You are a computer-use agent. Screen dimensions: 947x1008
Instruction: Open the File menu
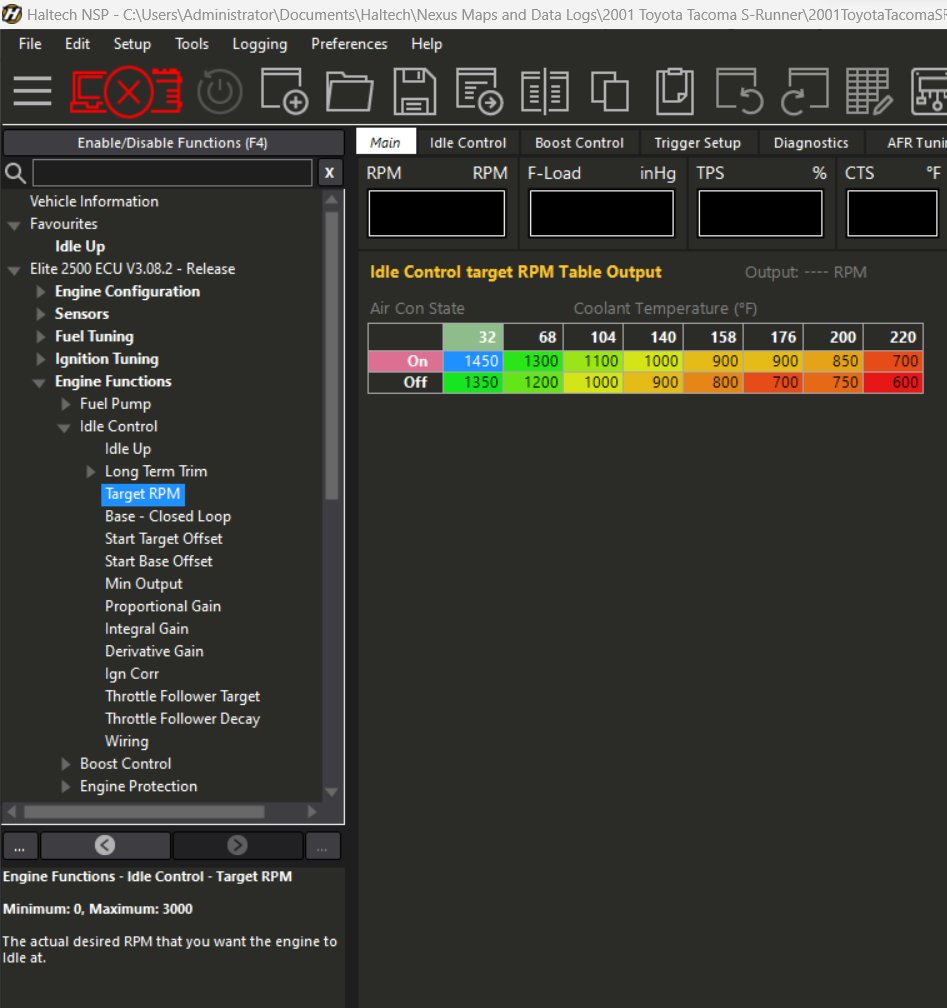point(30,44)
